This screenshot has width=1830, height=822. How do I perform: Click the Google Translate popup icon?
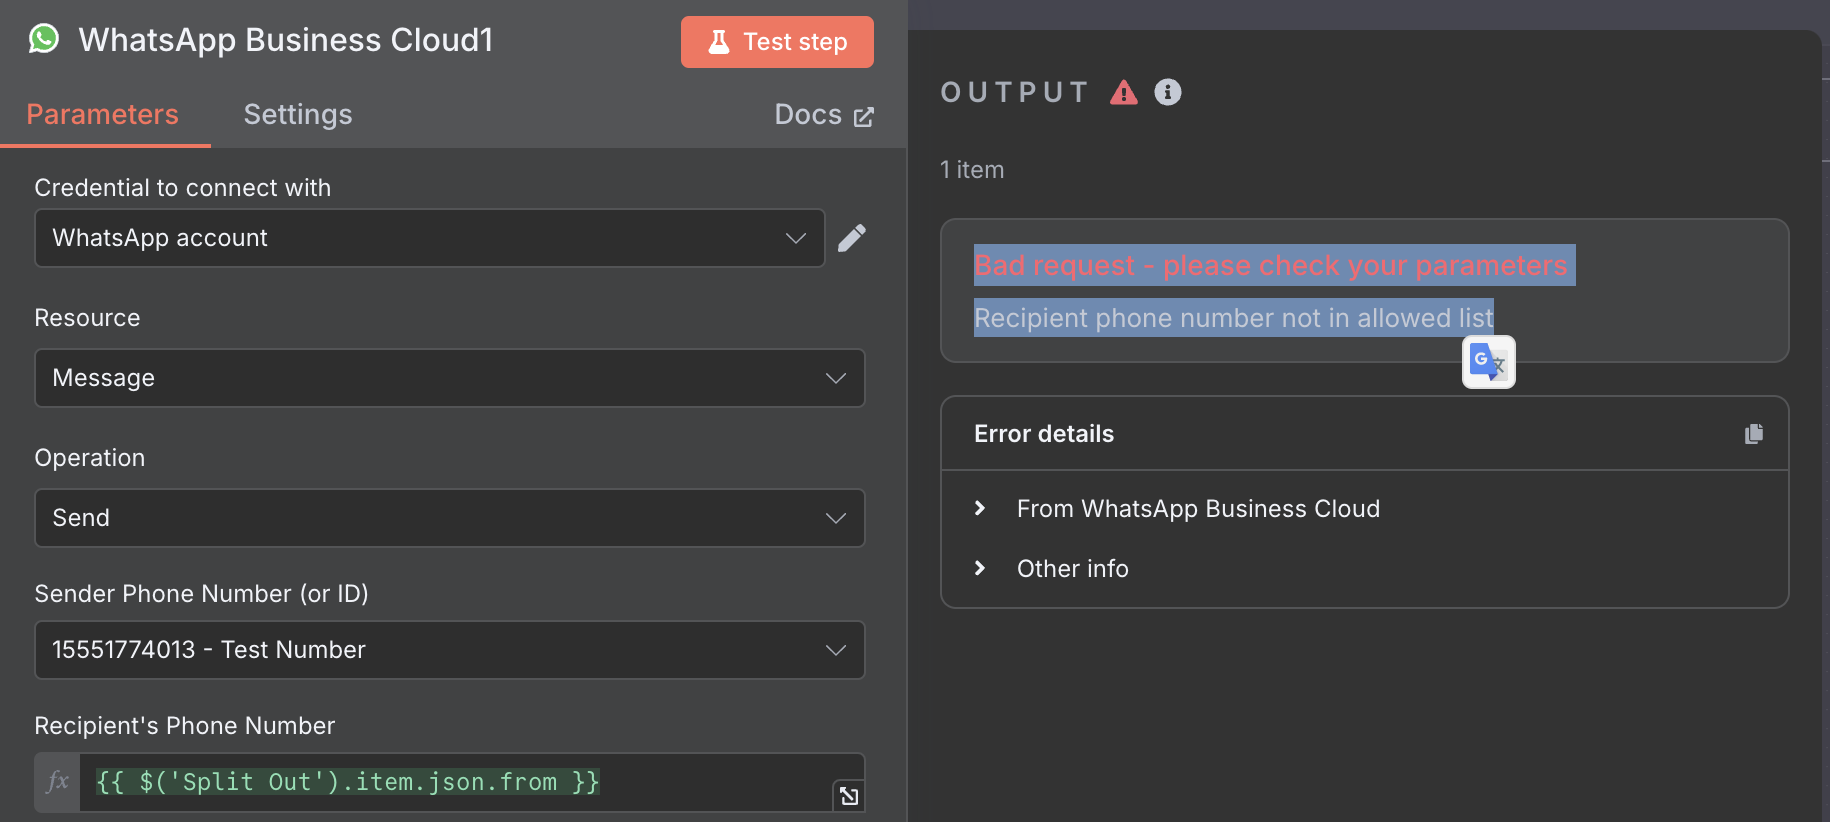pyautogui.click(x=1489, y=362)
